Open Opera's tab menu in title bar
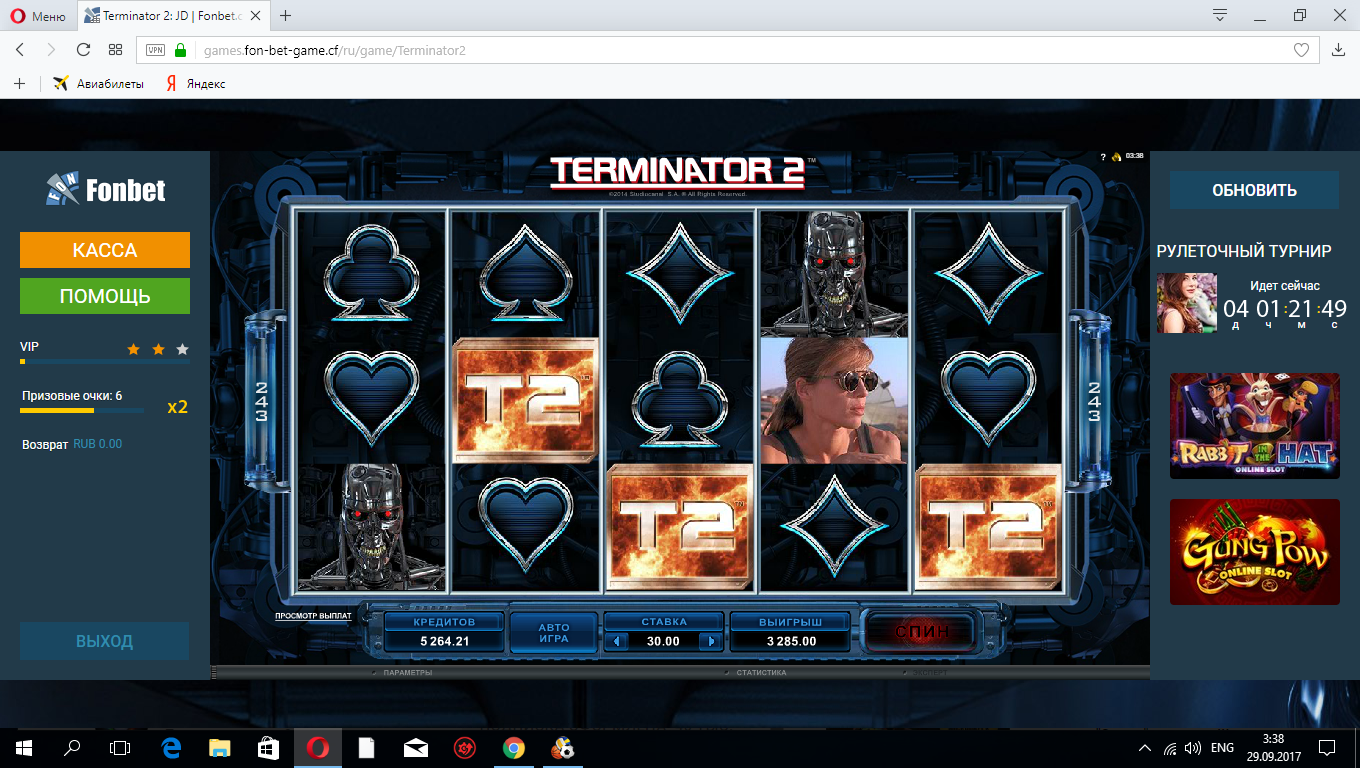 pyautogui.click(x=1220, y=15)
